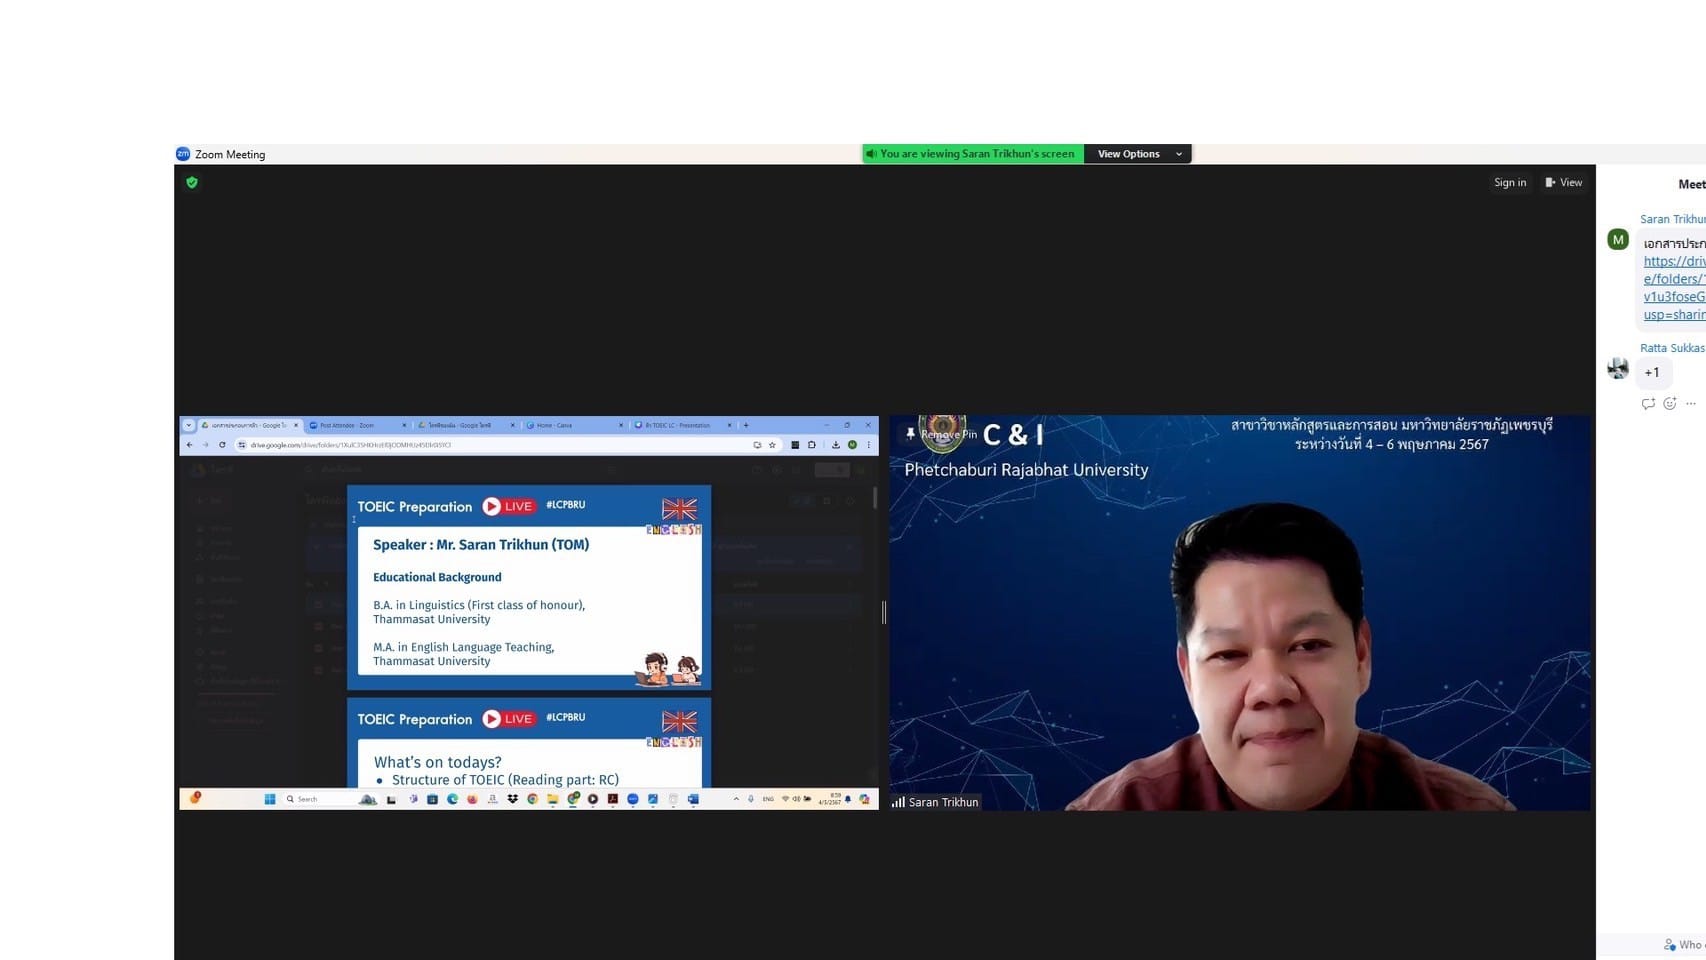The image size is (1706, 960).
Task: Open Chrome's tab search dropdown arrow
Action: pyautogui.click(x=188, y=425)
